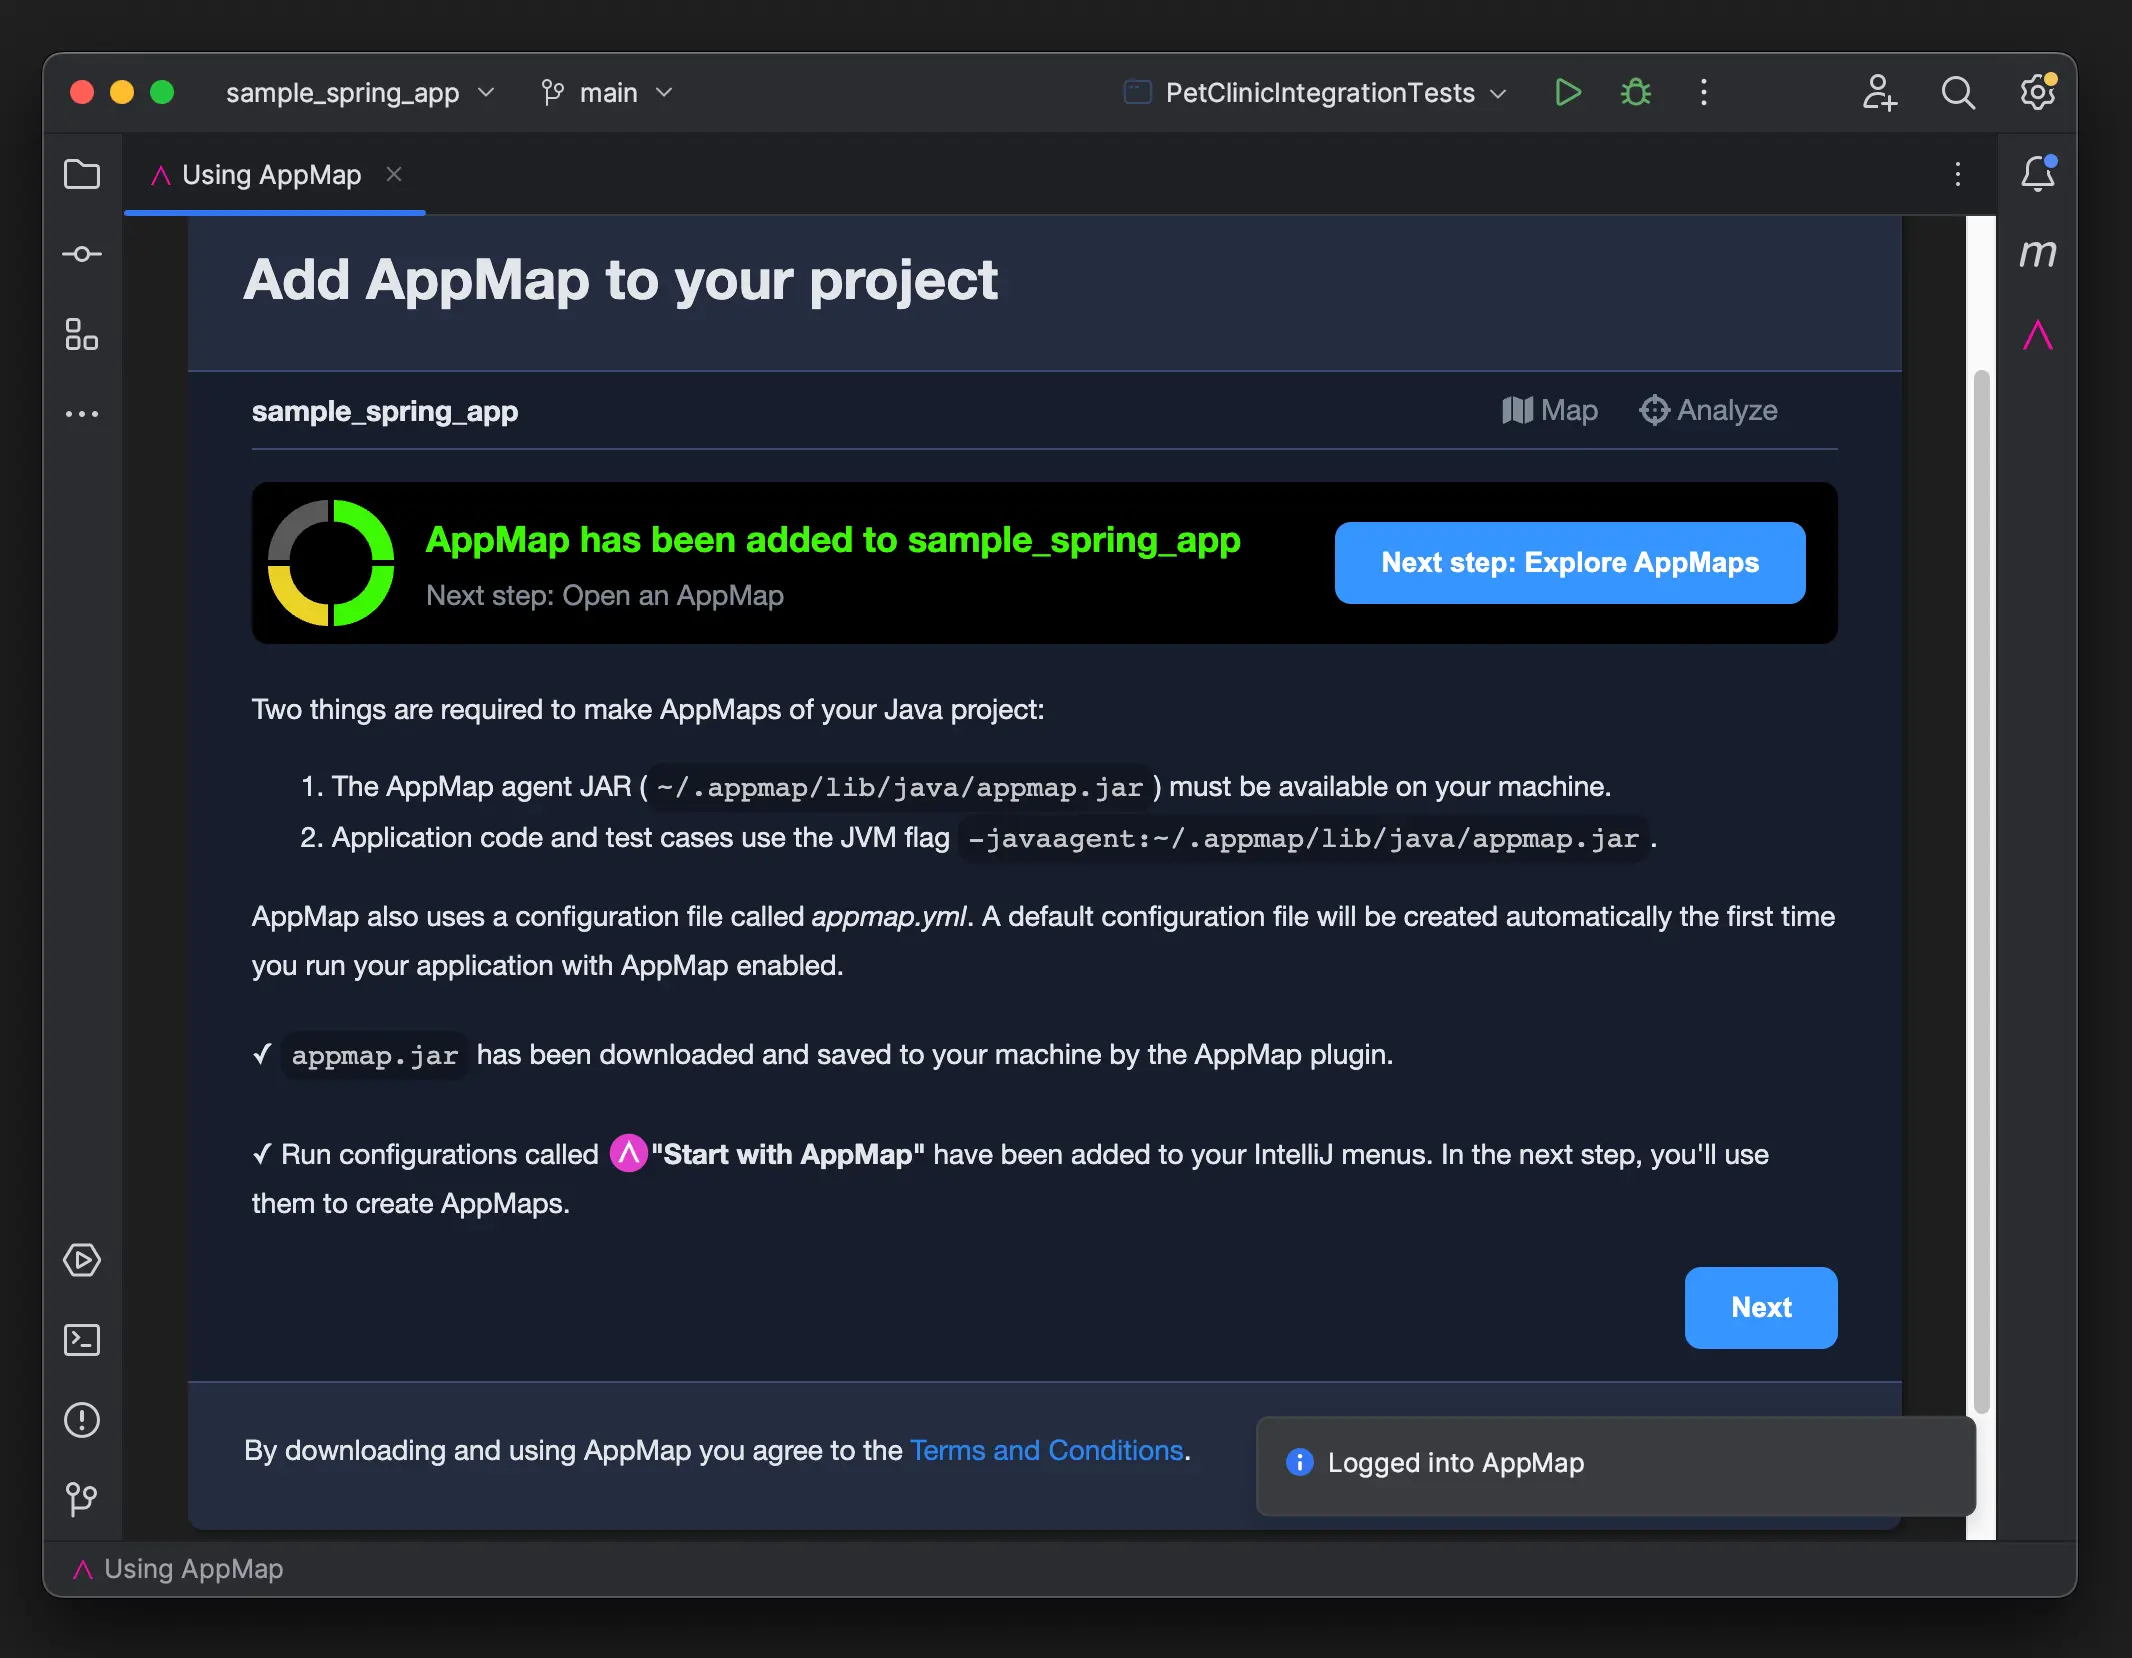Run PetClinicIntegrationTests with the play button
Viewport: 2132px width, 1658px height.
click(1568, 93)
